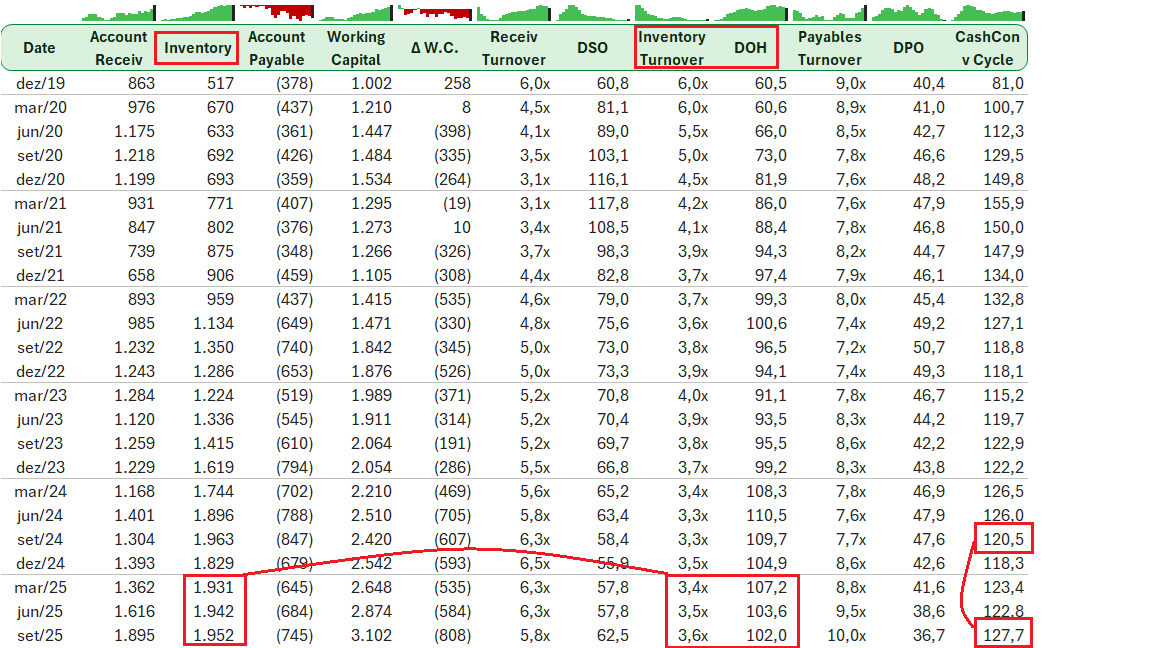Click the Inventory Turnover header
This screenshot has height=648, width=1152.
[x=672, y=48]
